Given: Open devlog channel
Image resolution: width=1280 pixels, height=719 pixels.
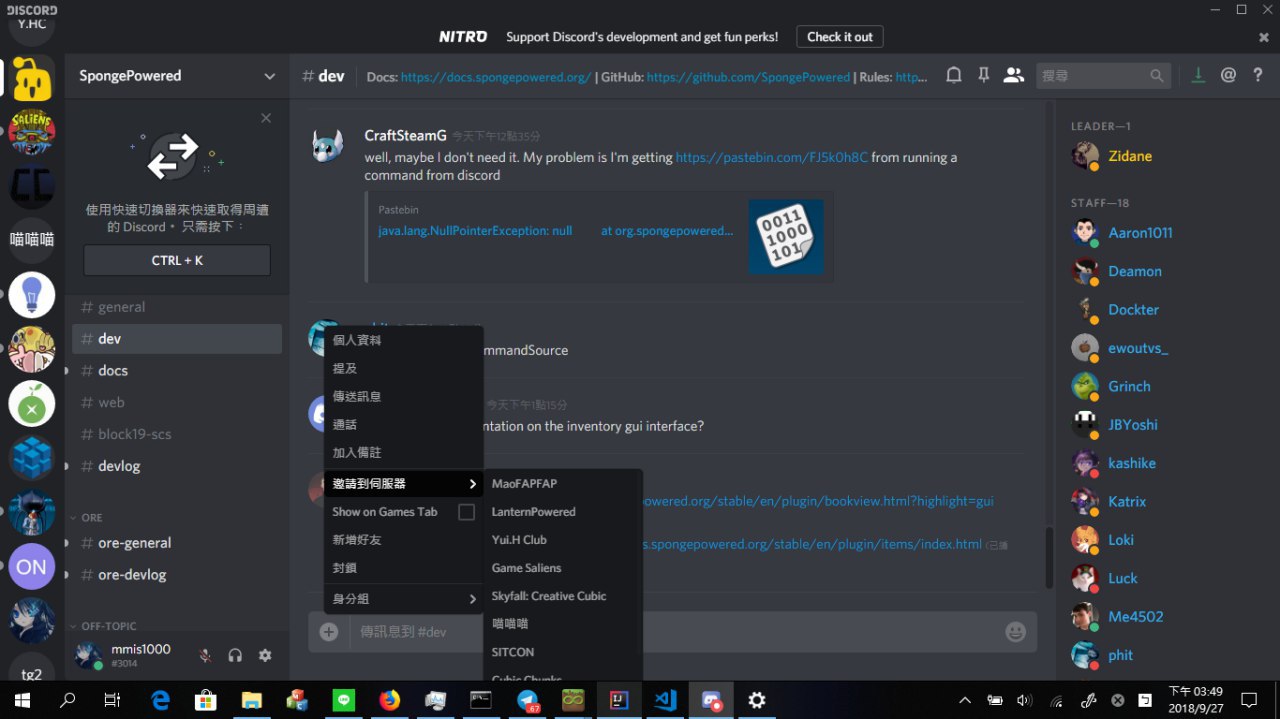Looking at the screenshot, I should [x=177, y=466].
